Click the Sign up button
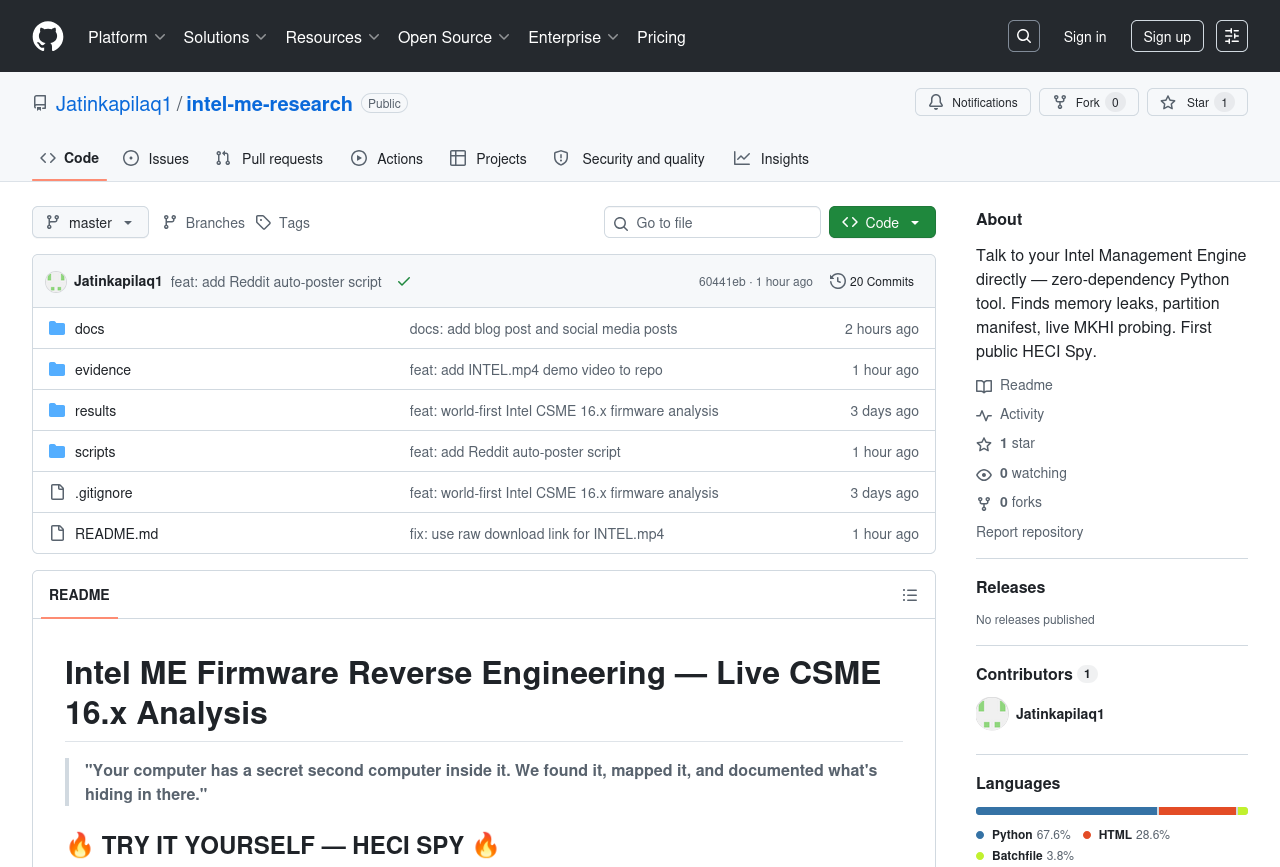This screenshot has width=1280, height=867. (x=1167, y=36)
